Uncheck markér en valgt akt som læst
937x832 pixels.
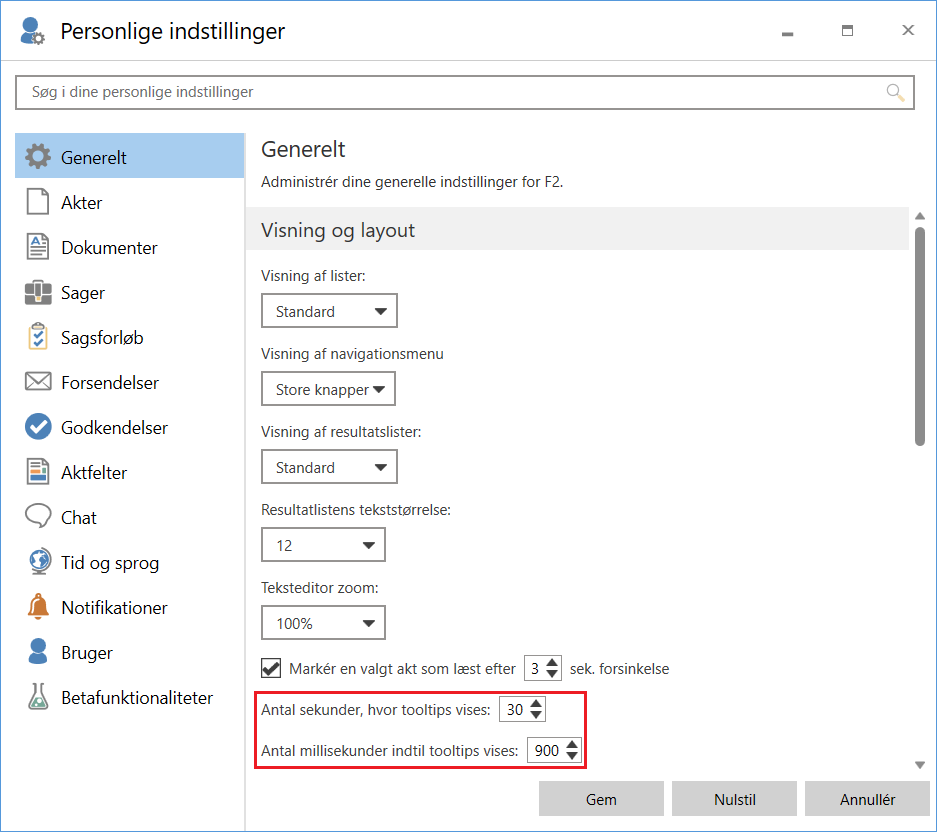(x=269, y=667)
